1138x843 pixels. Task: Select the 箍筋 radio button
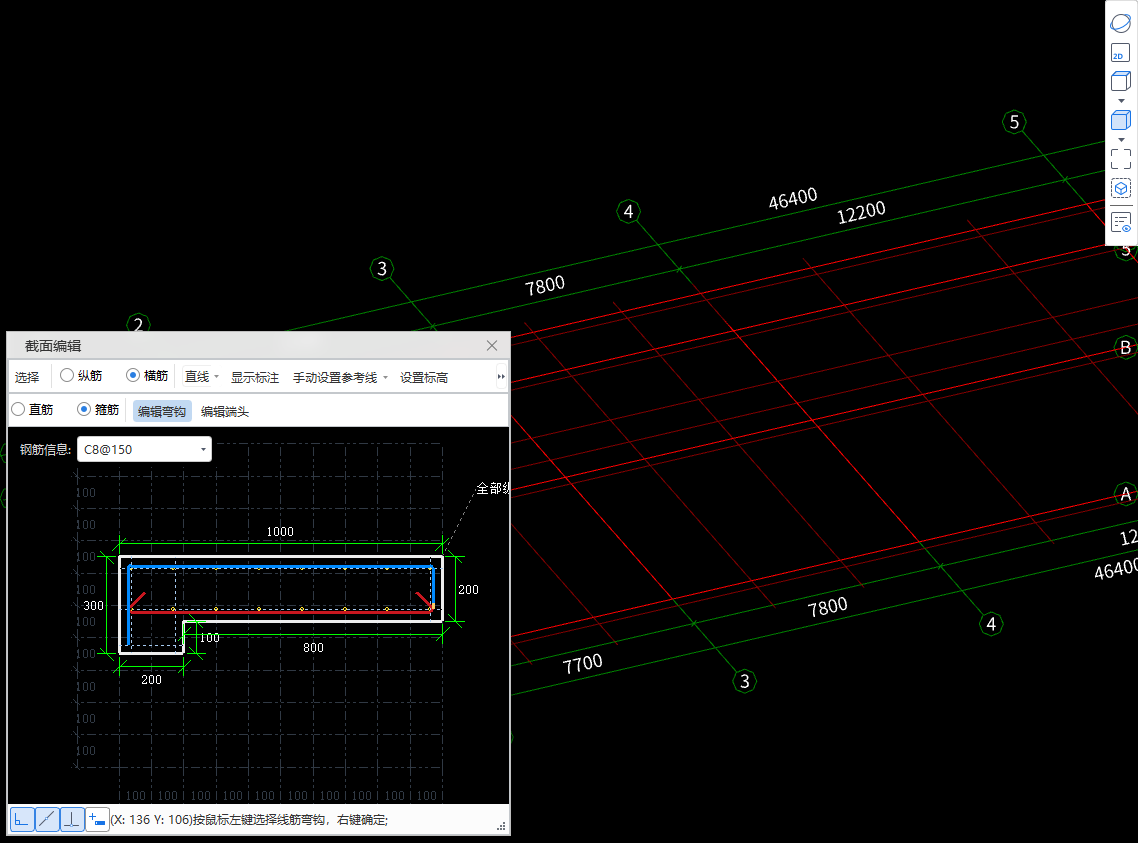84,409
